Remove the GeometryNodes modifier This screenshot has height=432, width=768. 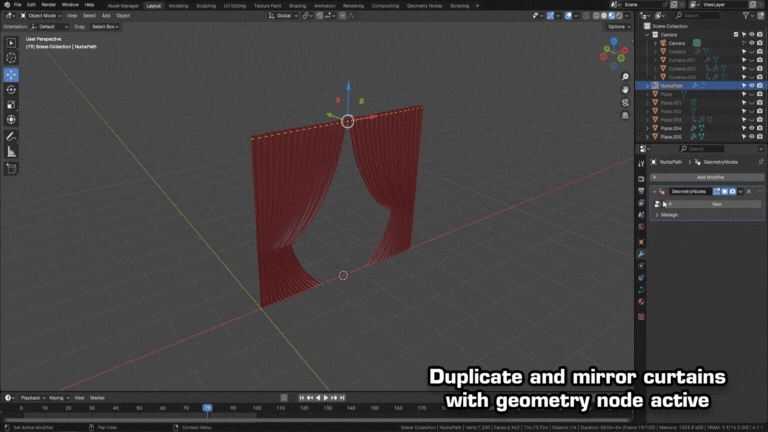click(x=749, y=192)
